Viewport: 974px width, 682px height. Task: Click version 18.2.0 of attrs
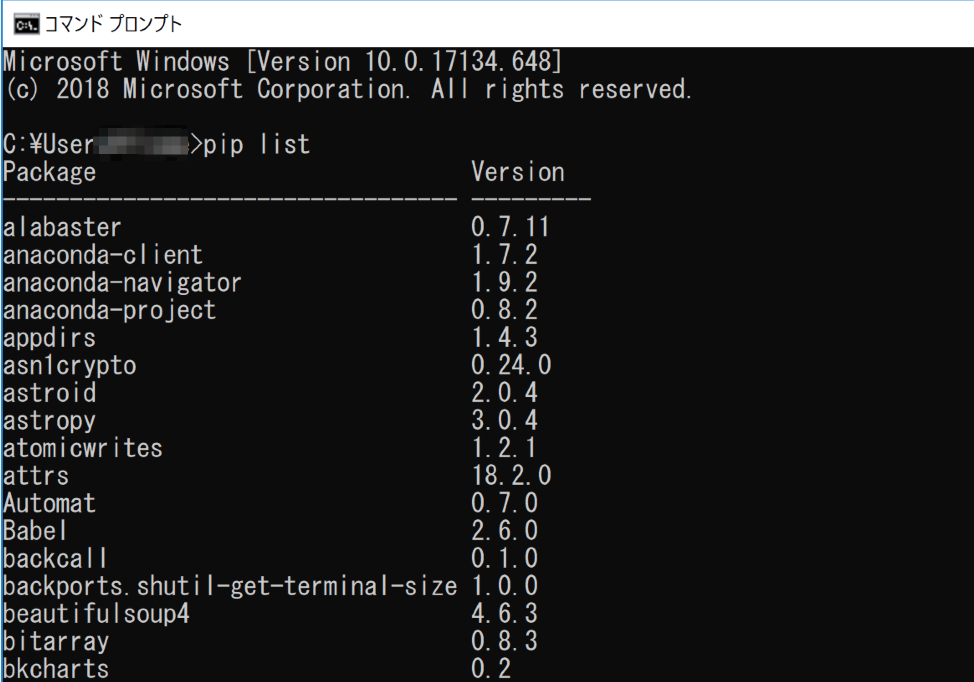point(511,475)
